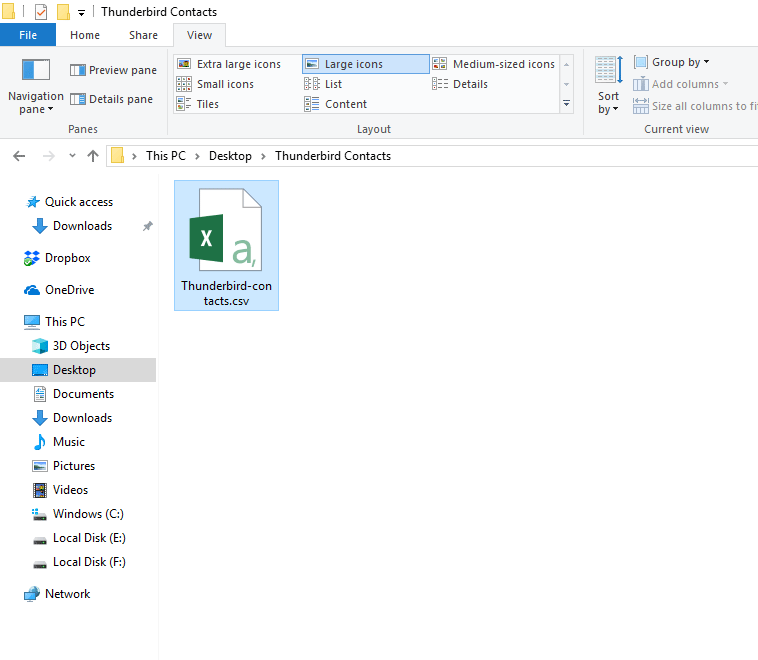Open the Navigation pane dropdown
Viewport: 758px width, 660px height.
36,87
